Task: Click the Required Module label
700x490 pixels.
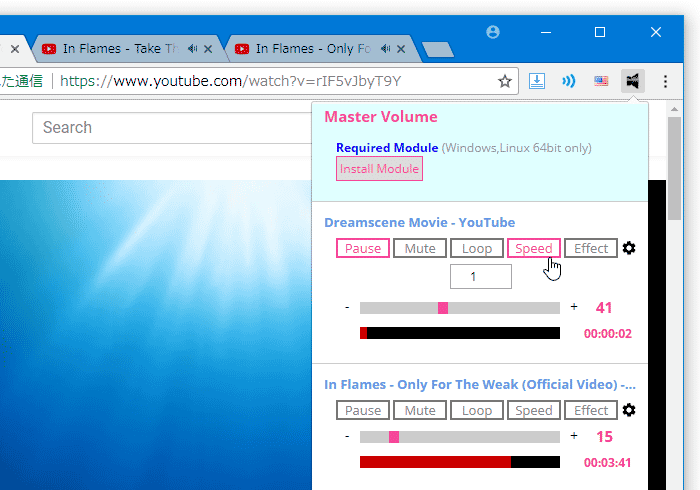Action: coord(387,148)
